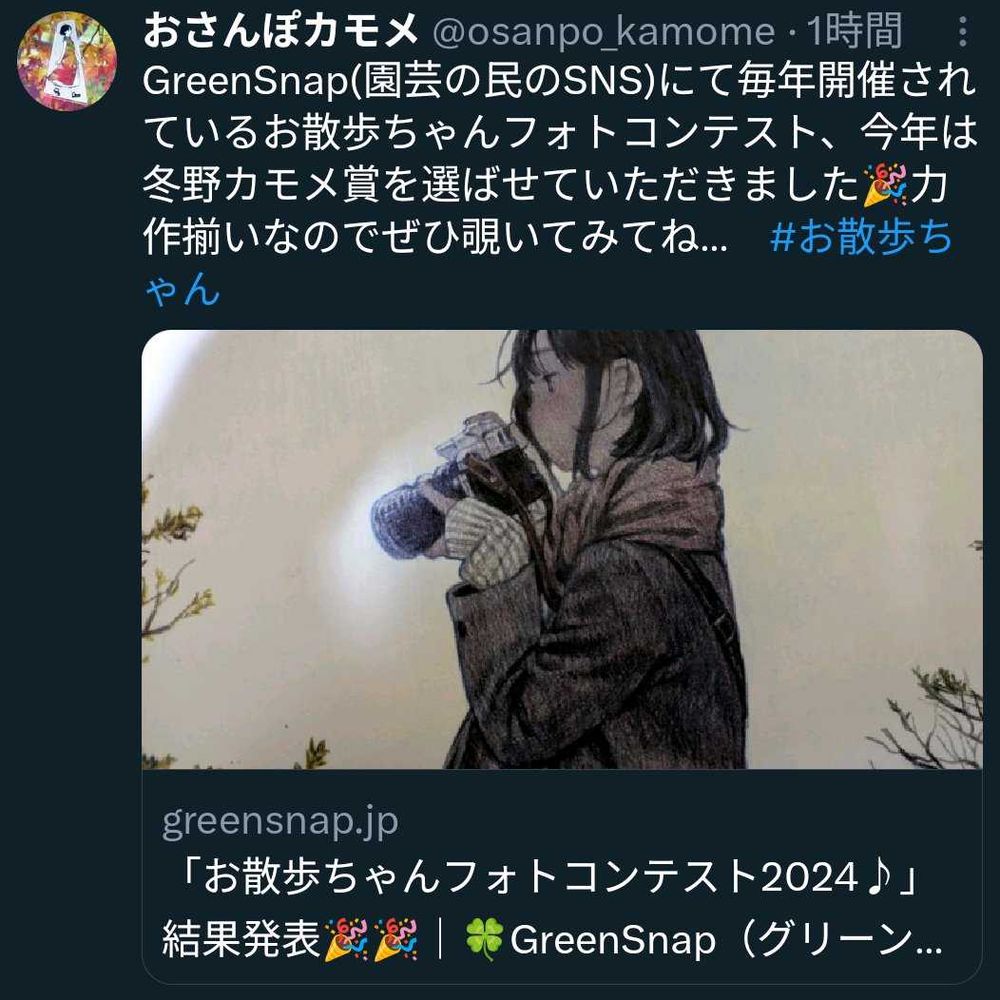
Task: Click the 1時間 timestamp
Action: [x=854, y=31]
